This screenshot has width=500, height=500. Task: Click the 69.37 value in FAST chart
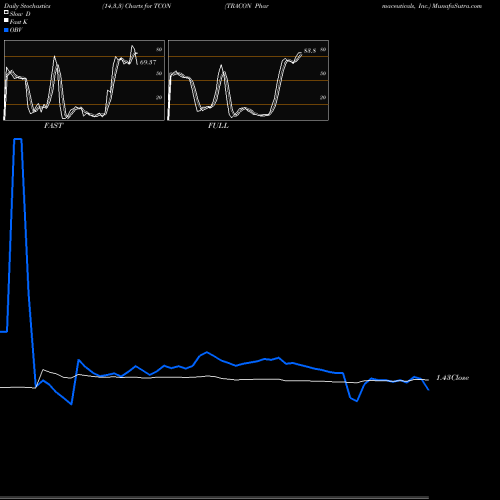click(148, 62)
